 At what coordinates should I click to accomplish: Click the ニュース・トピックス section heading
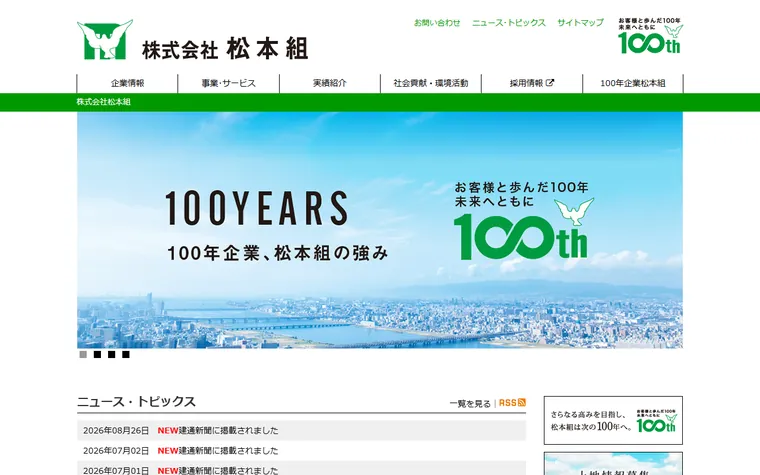tap(136, 402)
